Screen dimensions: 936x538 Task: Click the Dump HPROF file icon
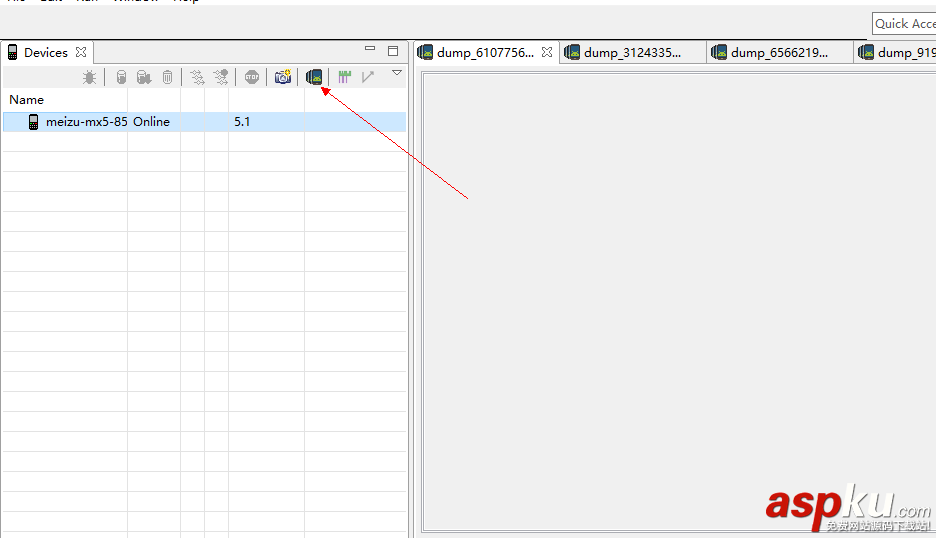(x=144, y=77)
